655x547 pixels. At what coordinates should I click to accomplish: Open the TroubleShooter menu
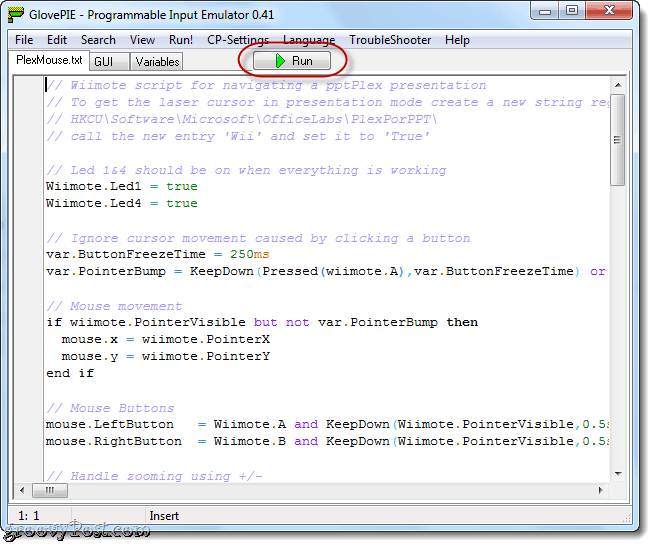point(390,40)
